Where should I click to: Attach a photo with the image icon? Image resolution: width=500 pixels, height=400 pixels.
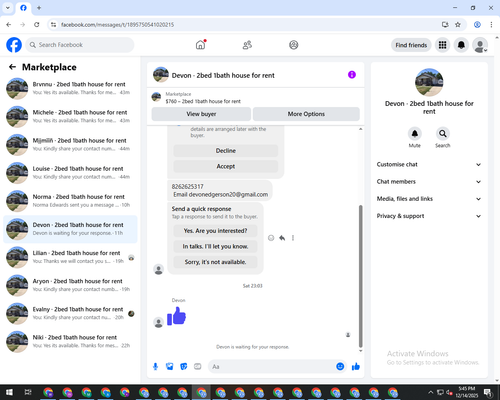pos(170,367)
